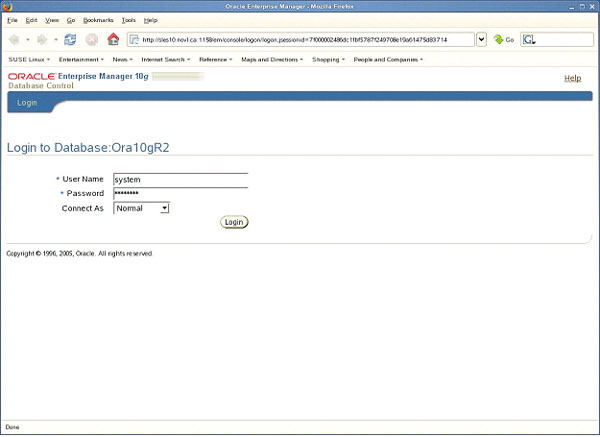The image size is (600, 437).
Task: Click the Forward navigation arrow
Action: tap(42, 39)
